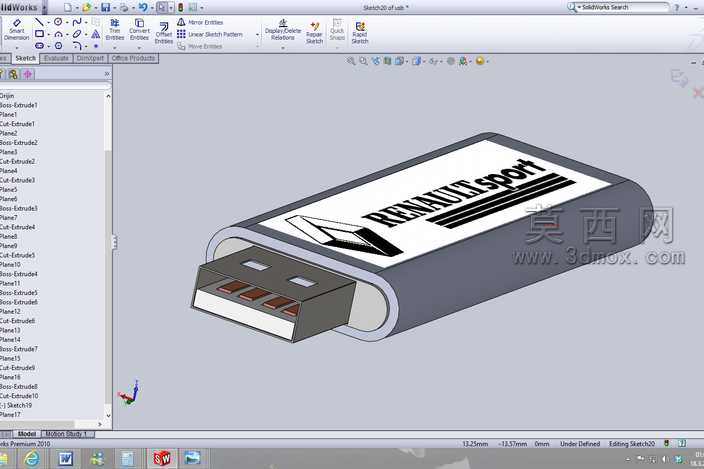
Task: Select the Spline sketch tool
Action: (77, 22)
